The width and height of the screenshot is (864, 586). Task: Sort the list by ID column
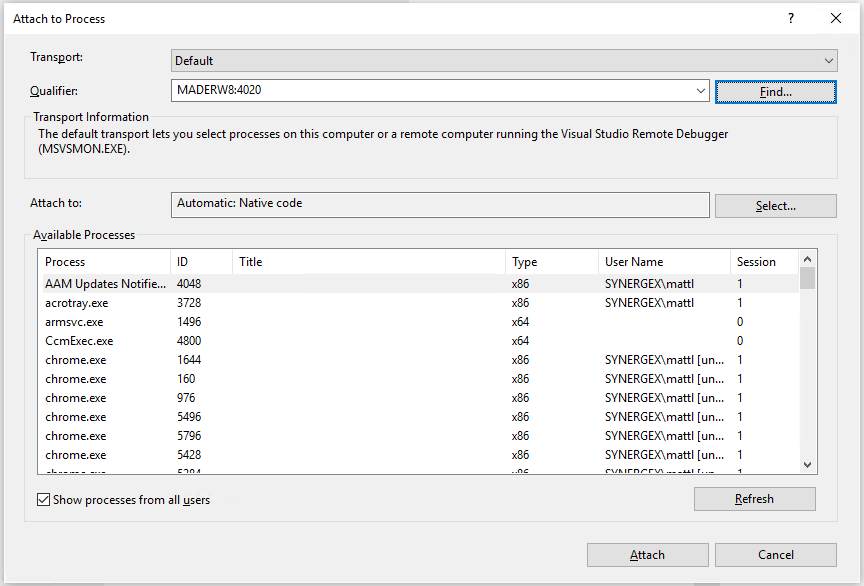tap(200, 262)
